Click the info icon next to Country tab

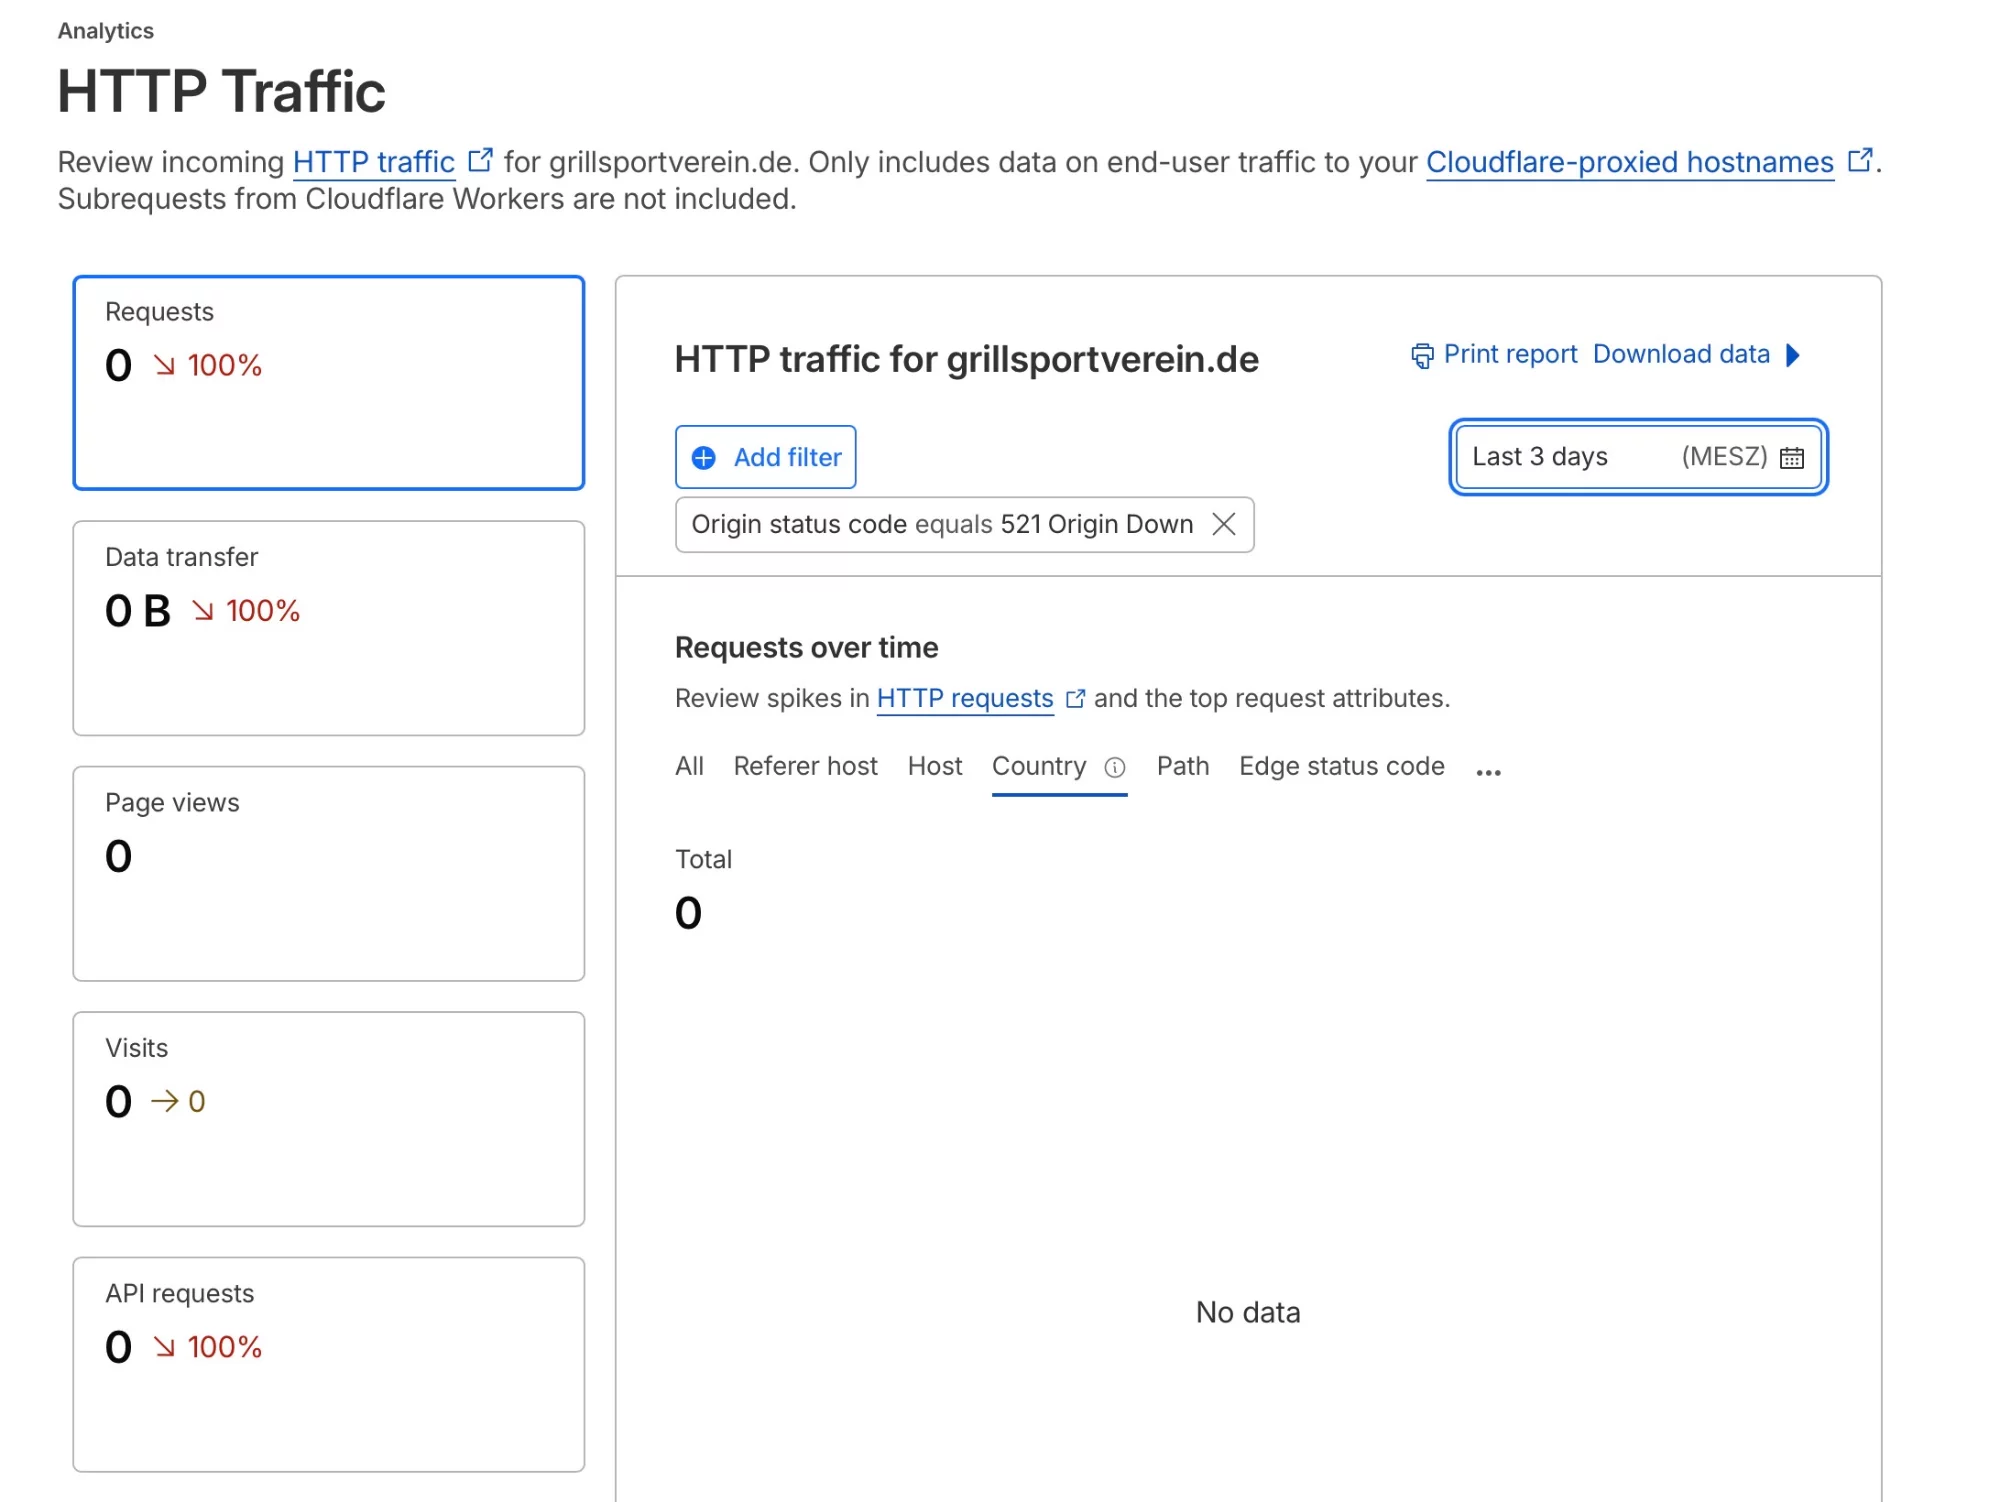pyautogui.click(x=1115, y=767)
